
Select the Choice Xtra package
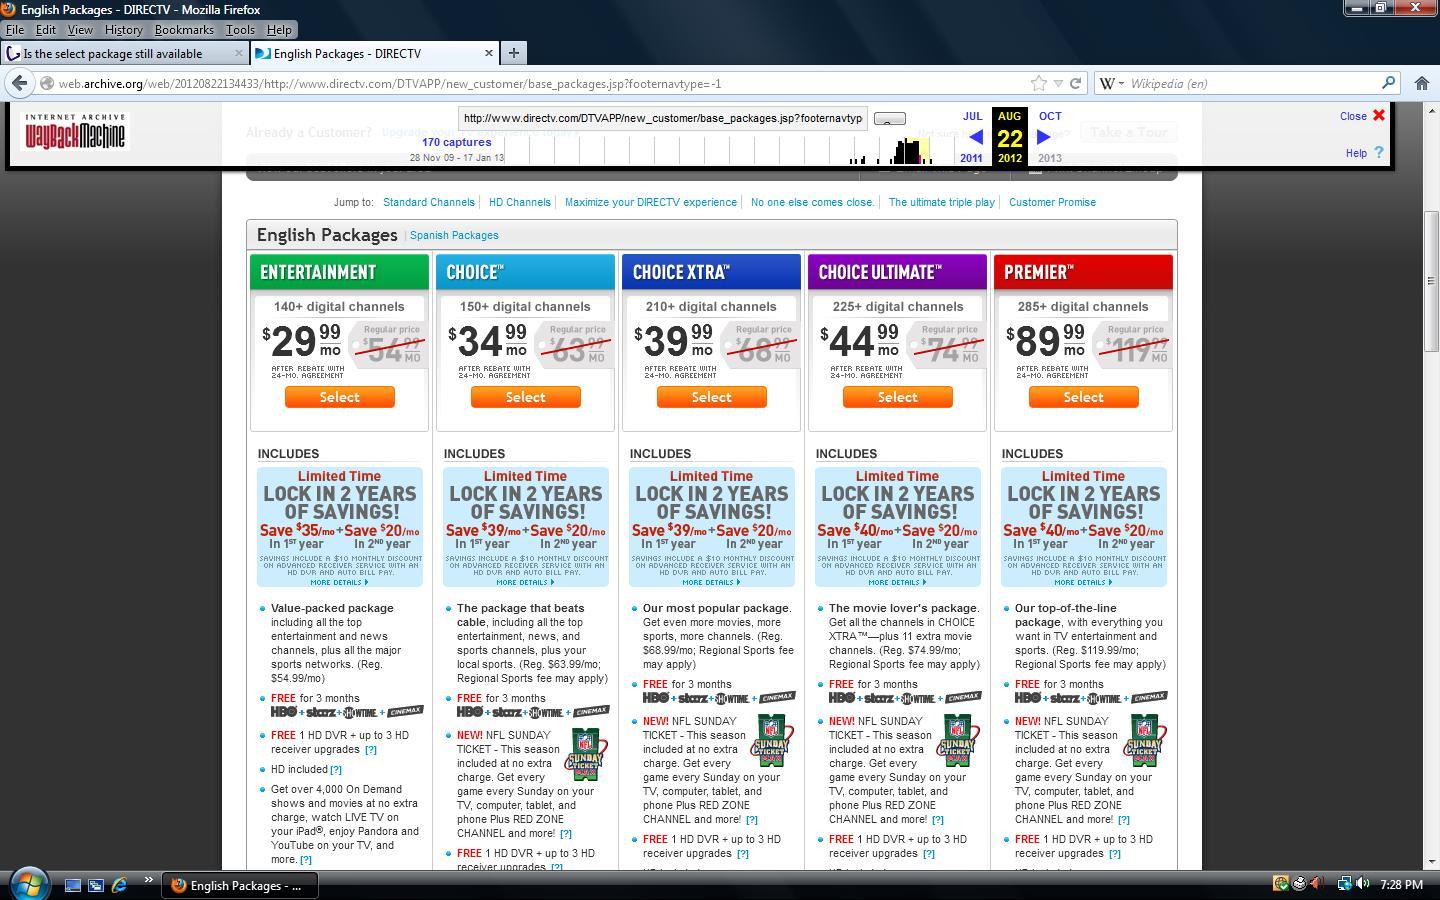click(x=712, y=397)
